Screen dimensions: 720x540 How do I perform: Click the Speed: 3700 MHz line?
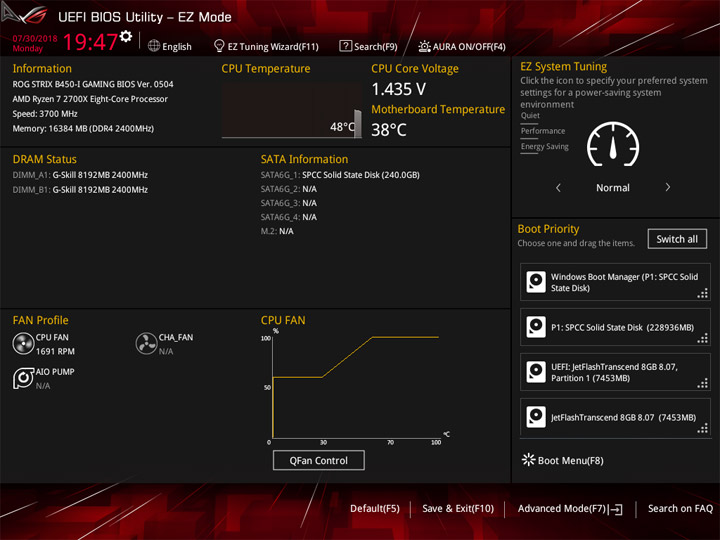coord(45,113)
